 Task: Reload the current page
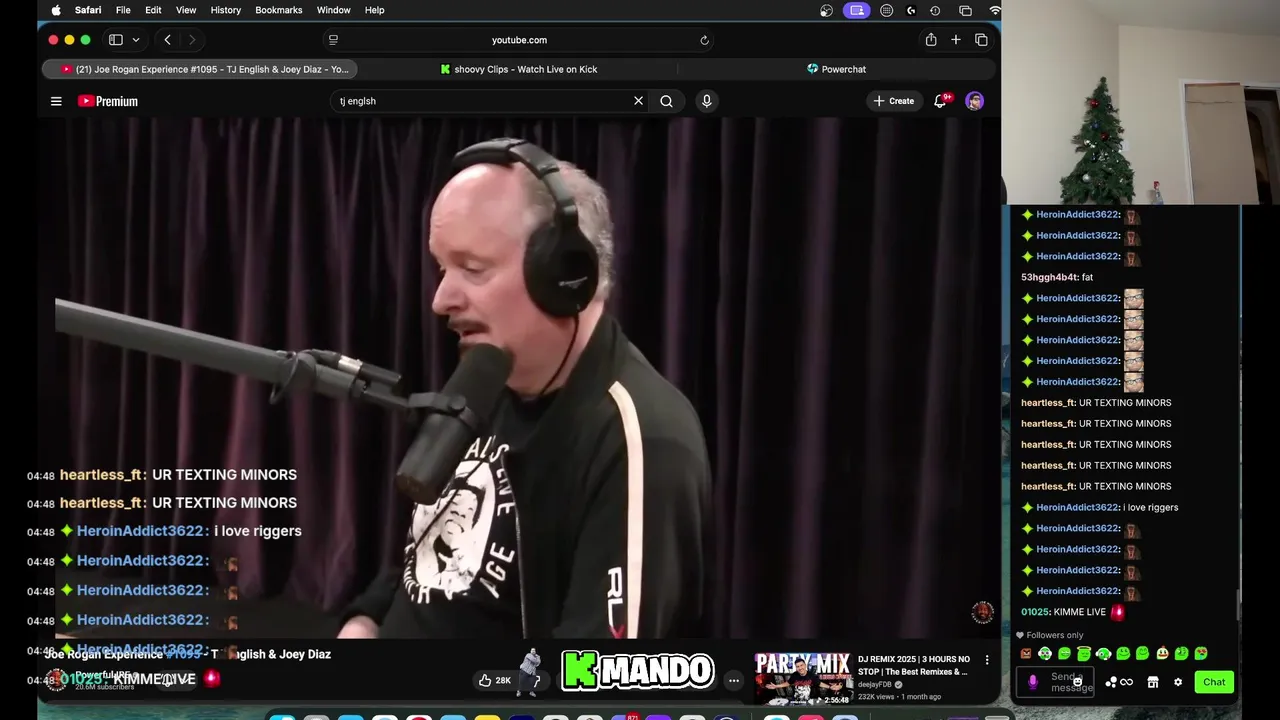[x=704, y=40]
